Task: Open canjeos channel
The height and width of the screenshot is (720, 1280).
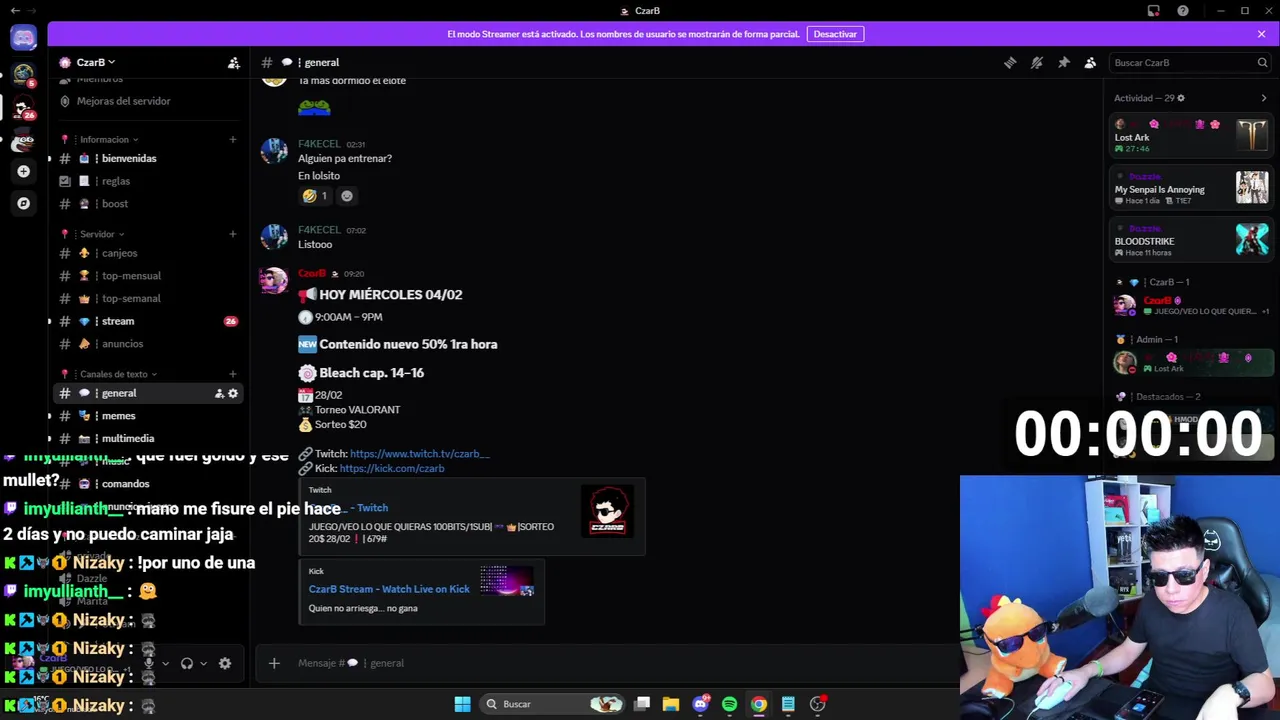Action: click(x=147, y=253)
